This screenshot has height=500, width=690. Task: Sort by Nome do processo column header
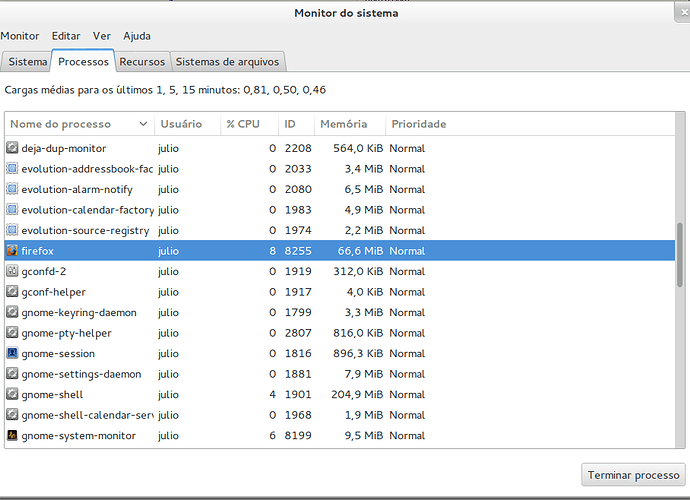(x=79, y=124)
